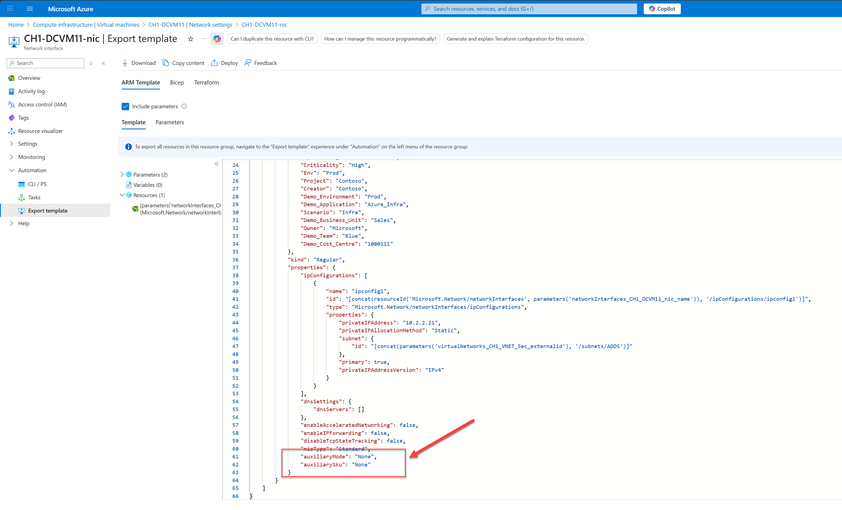Copy content of the template

tap(183, 63)
